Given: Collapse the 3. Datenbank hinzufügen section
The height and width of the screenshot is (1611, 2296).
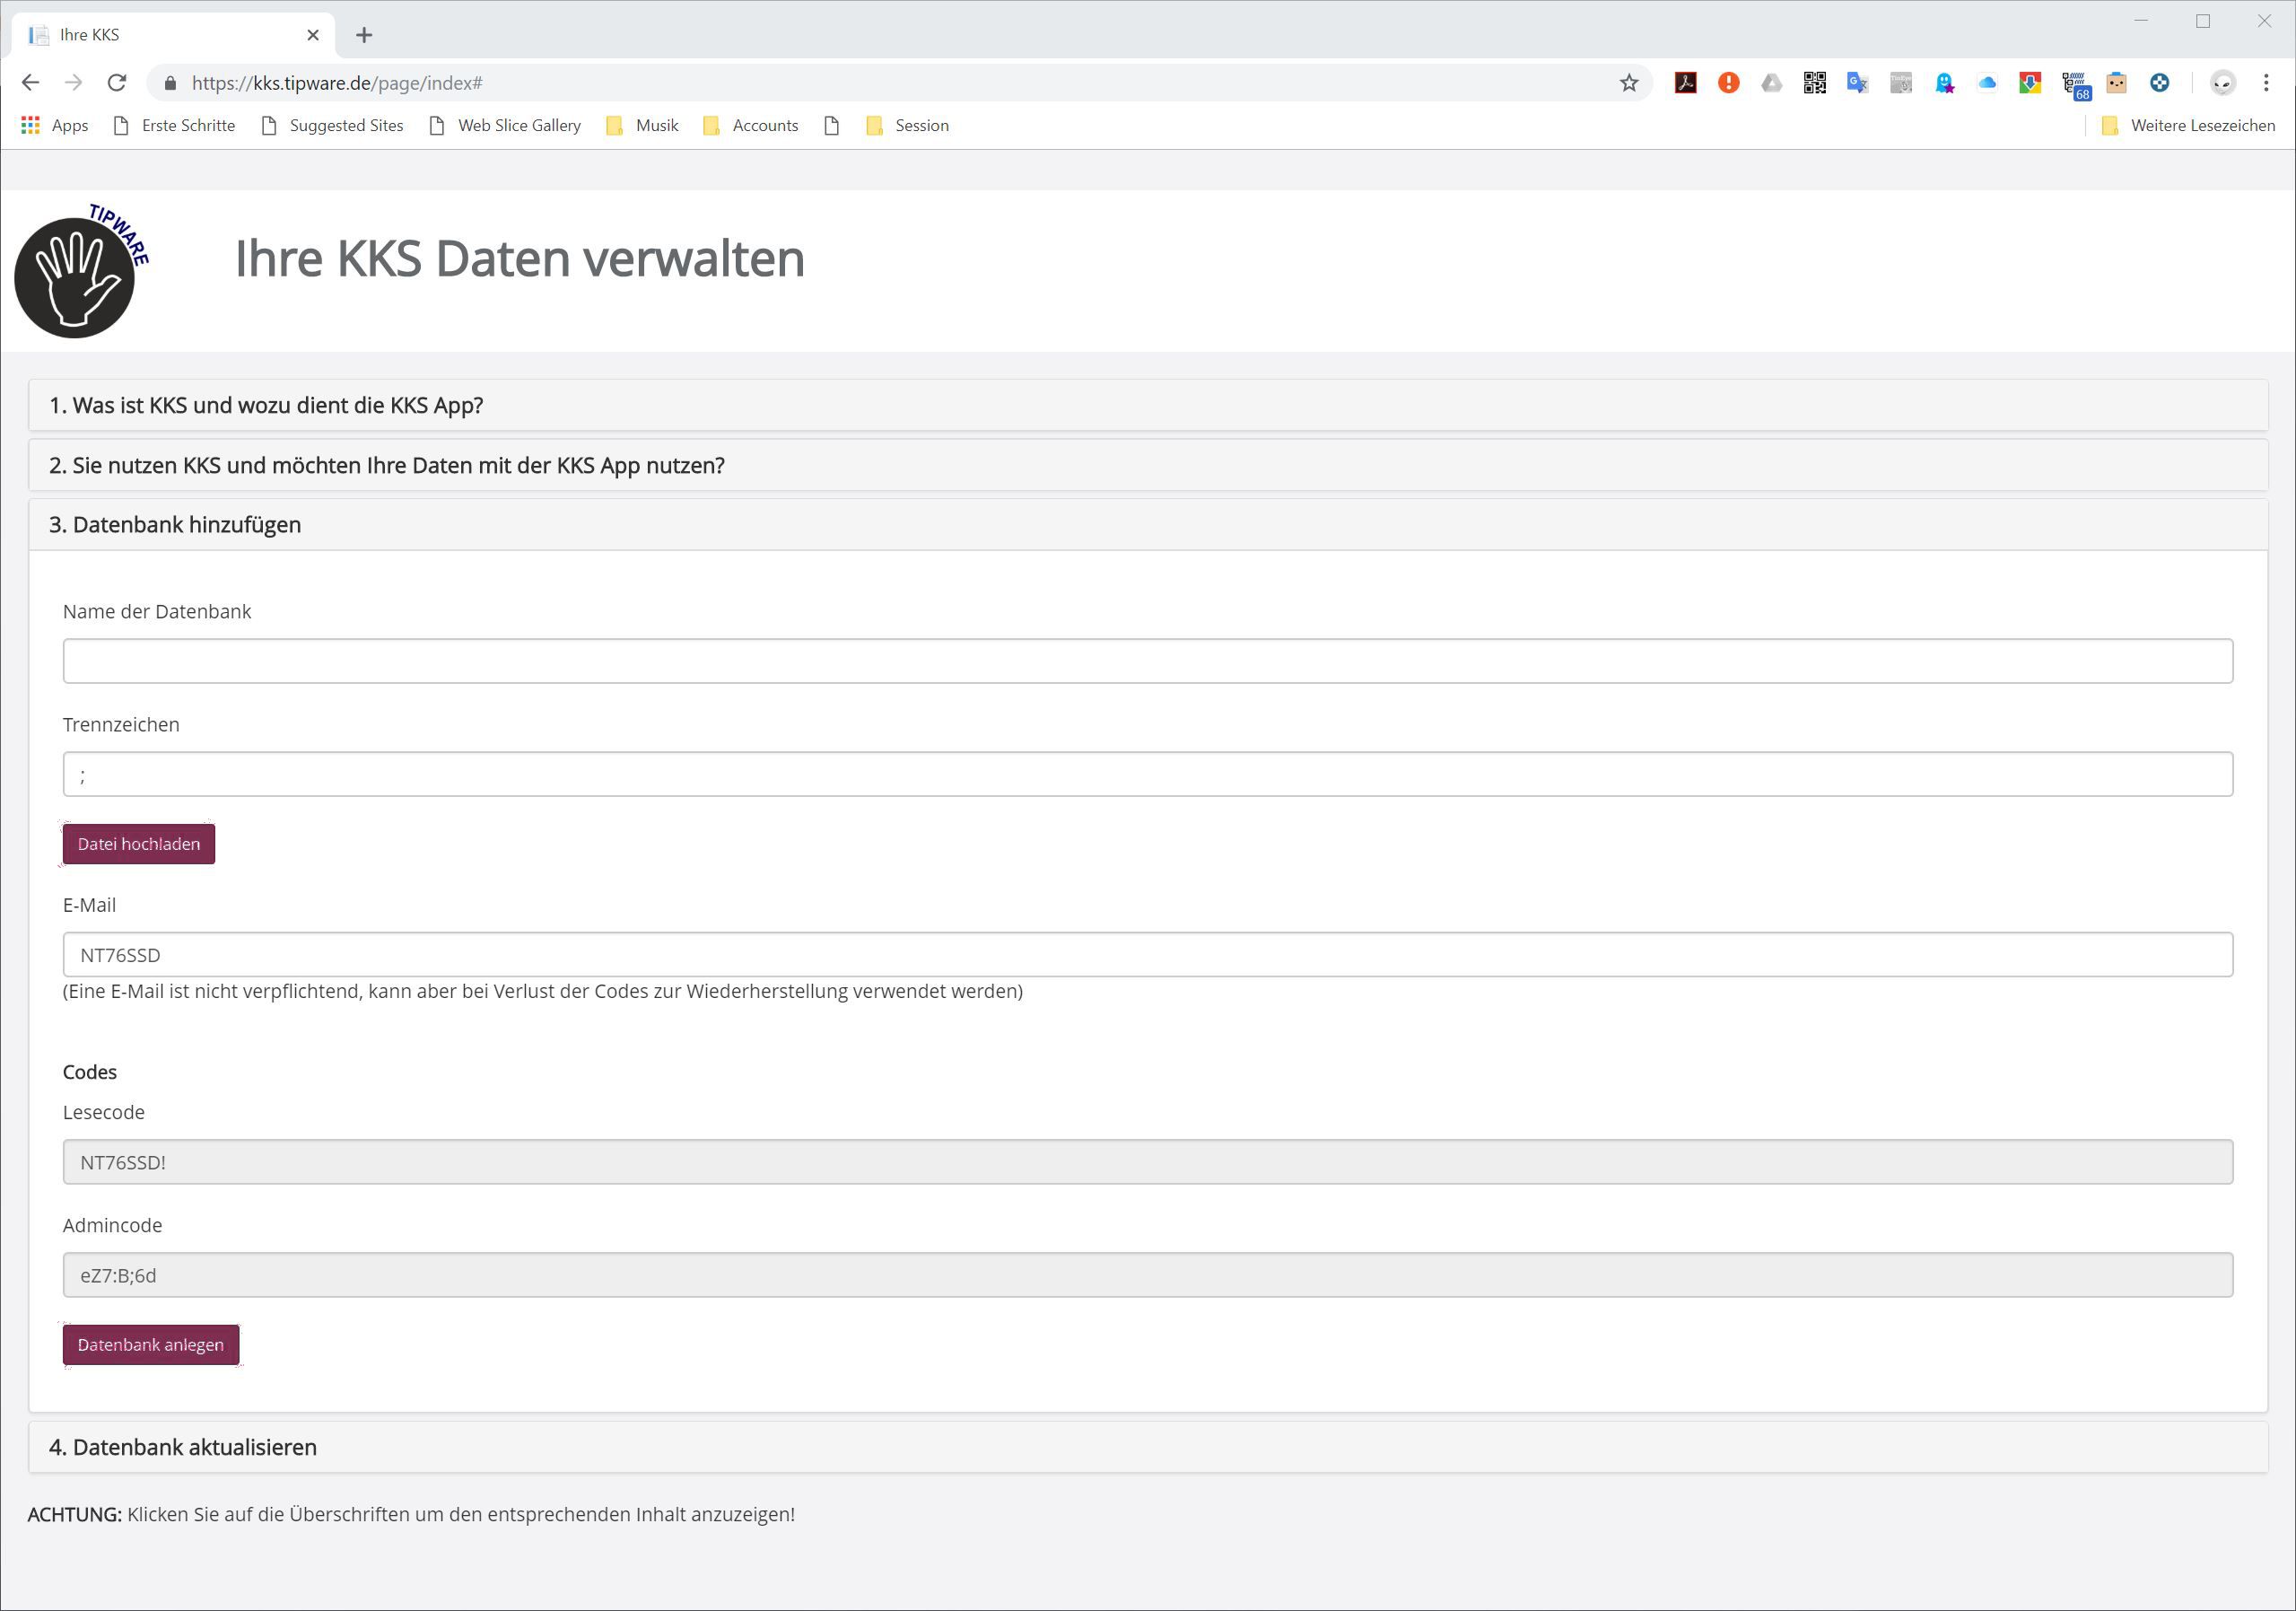Looking at the screenshot, I should coord(175,525).
